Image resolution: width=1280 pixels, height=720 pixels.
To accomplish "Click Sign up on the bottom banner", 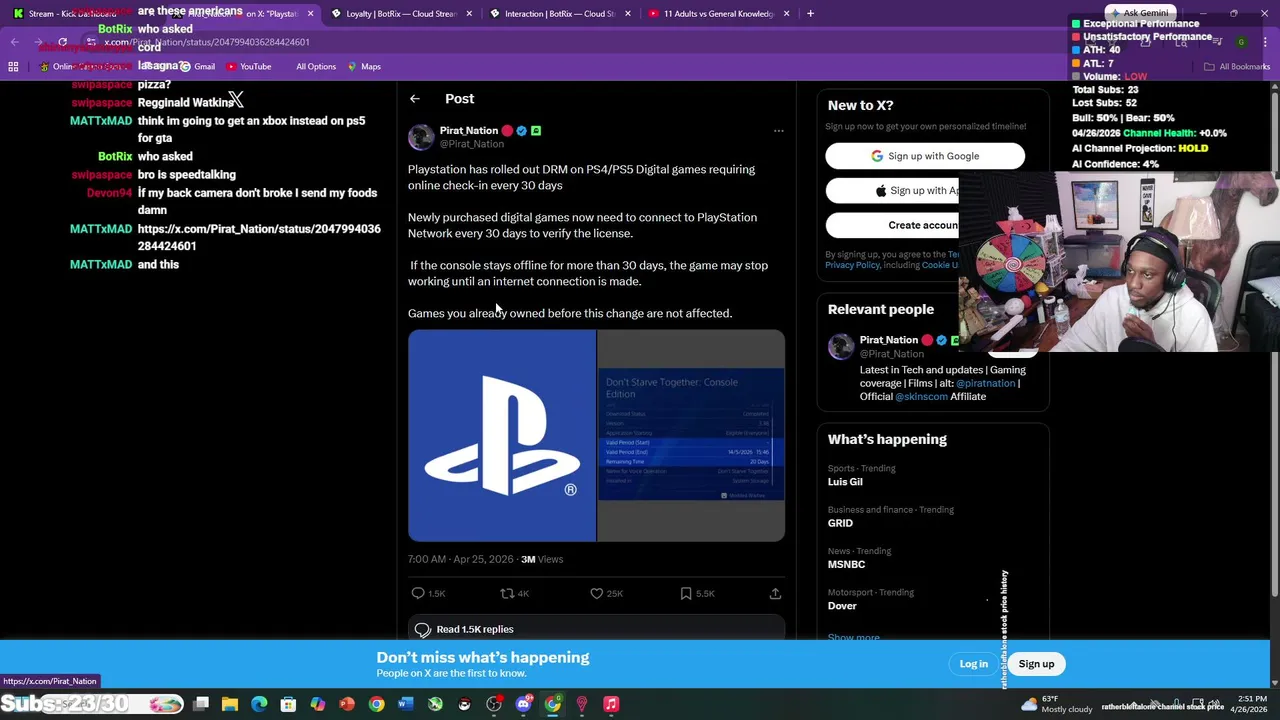I will pos(1036,664).
